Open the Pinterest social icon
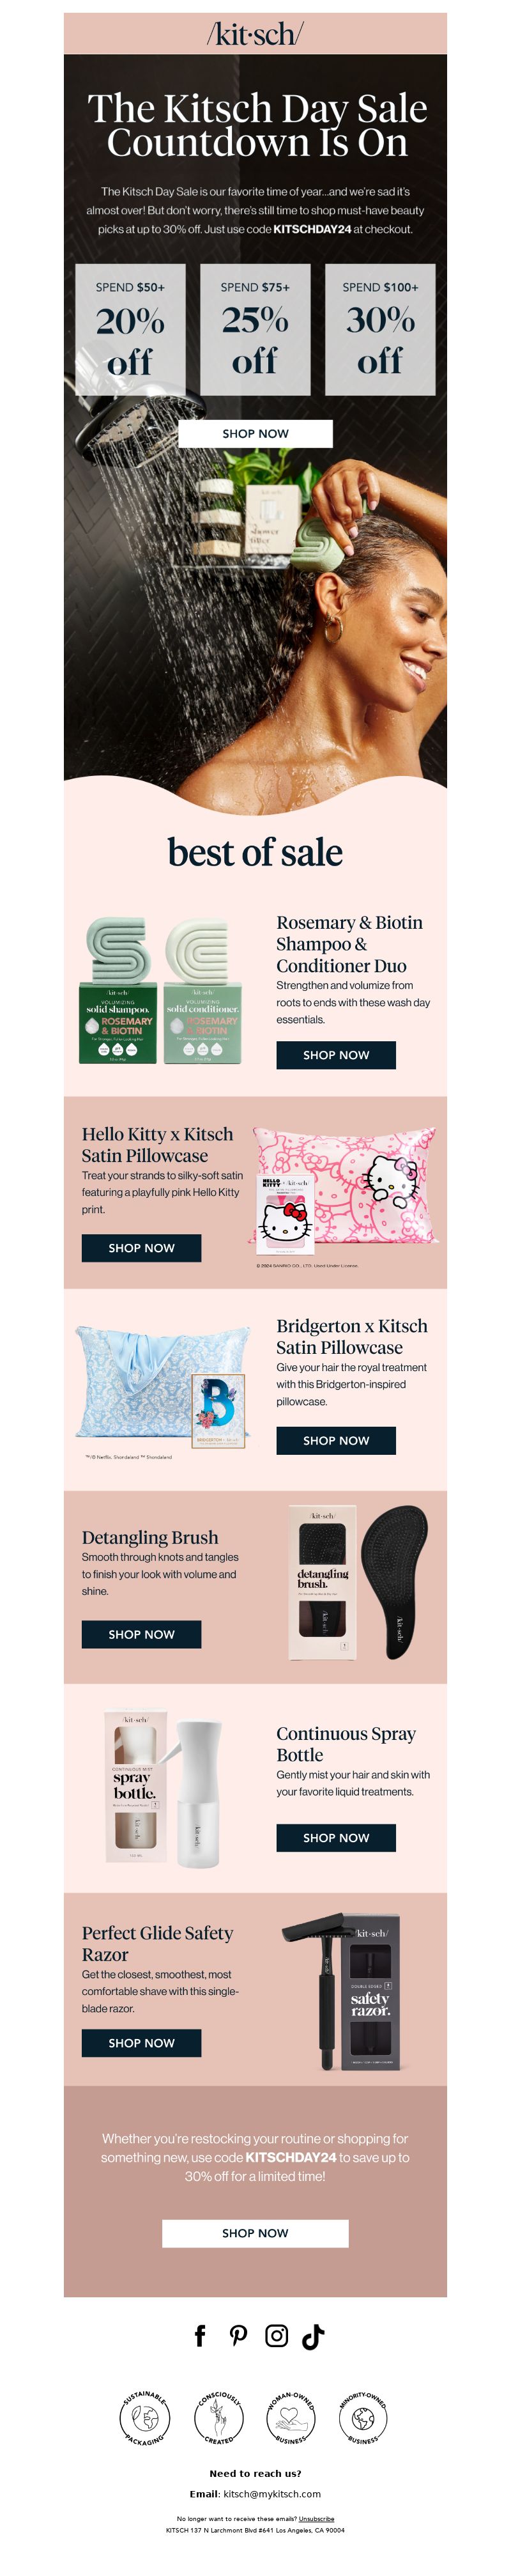This screenshot has width=511, height=2576. (x=238, y=2336)
